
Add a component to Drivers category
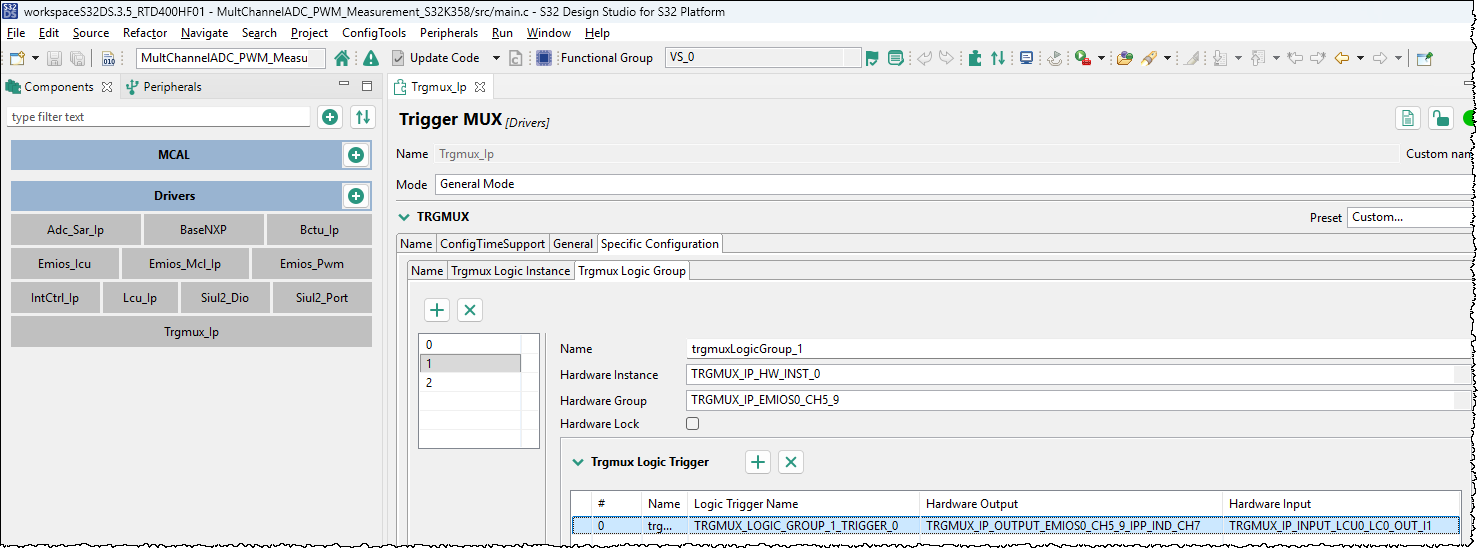point(355,196)
